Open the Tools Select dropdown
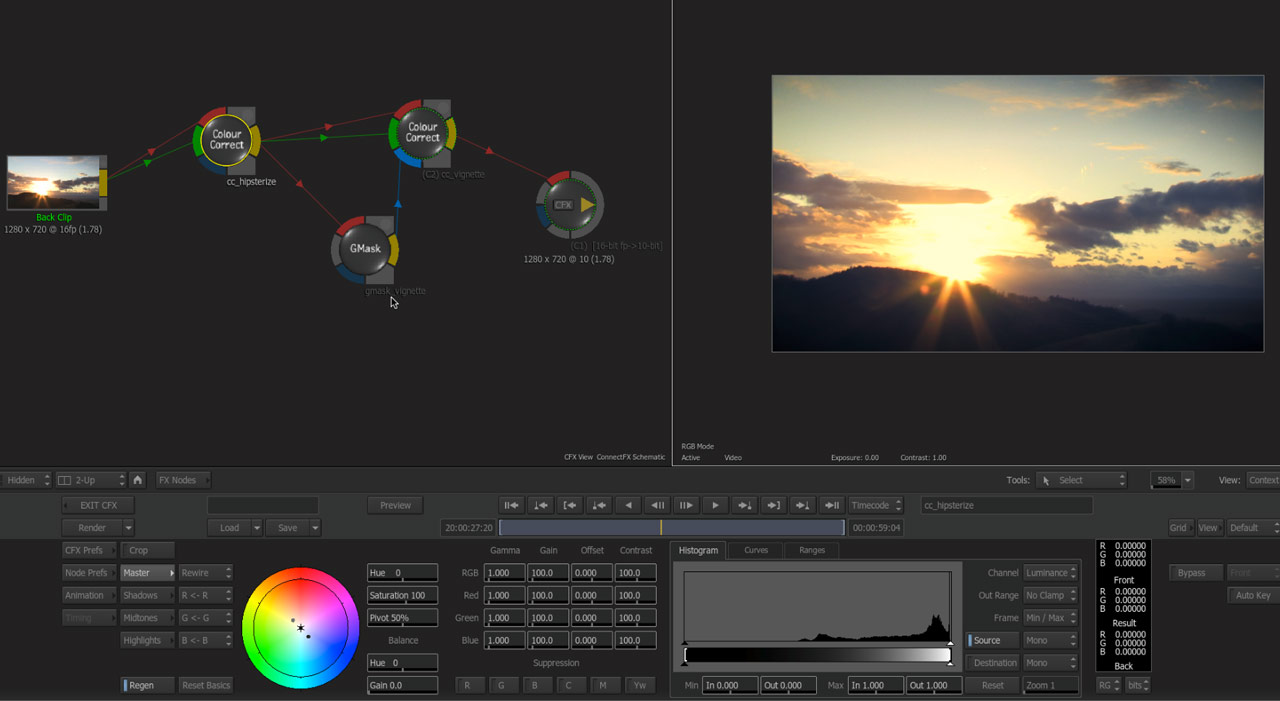Screen dimensions: 1280x701 1081,480
